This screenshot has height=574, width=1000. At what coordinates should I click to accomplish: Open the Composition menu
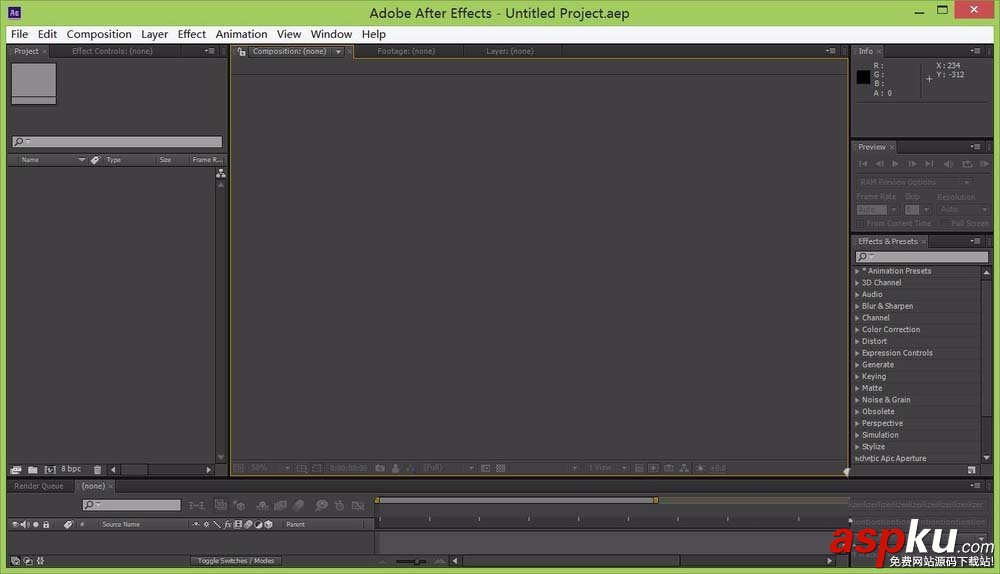99,34
